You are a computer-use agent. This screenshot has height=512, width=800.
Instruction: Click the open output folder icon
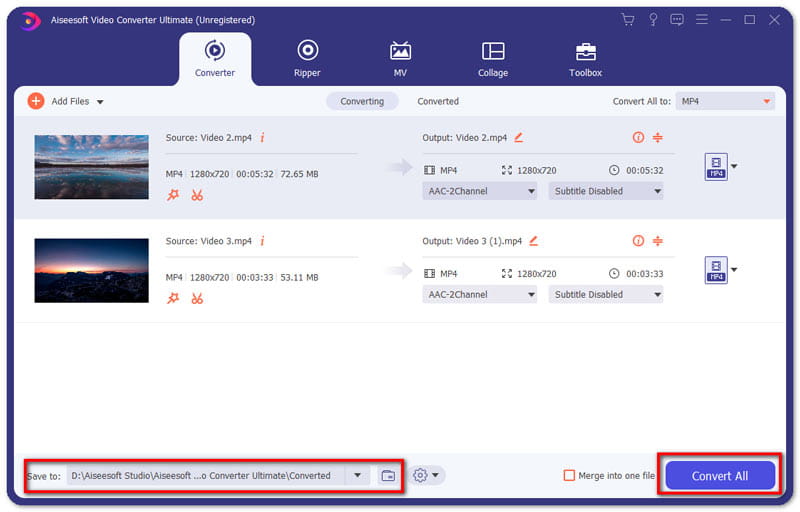pyautogui.click(x=388, y=475)
